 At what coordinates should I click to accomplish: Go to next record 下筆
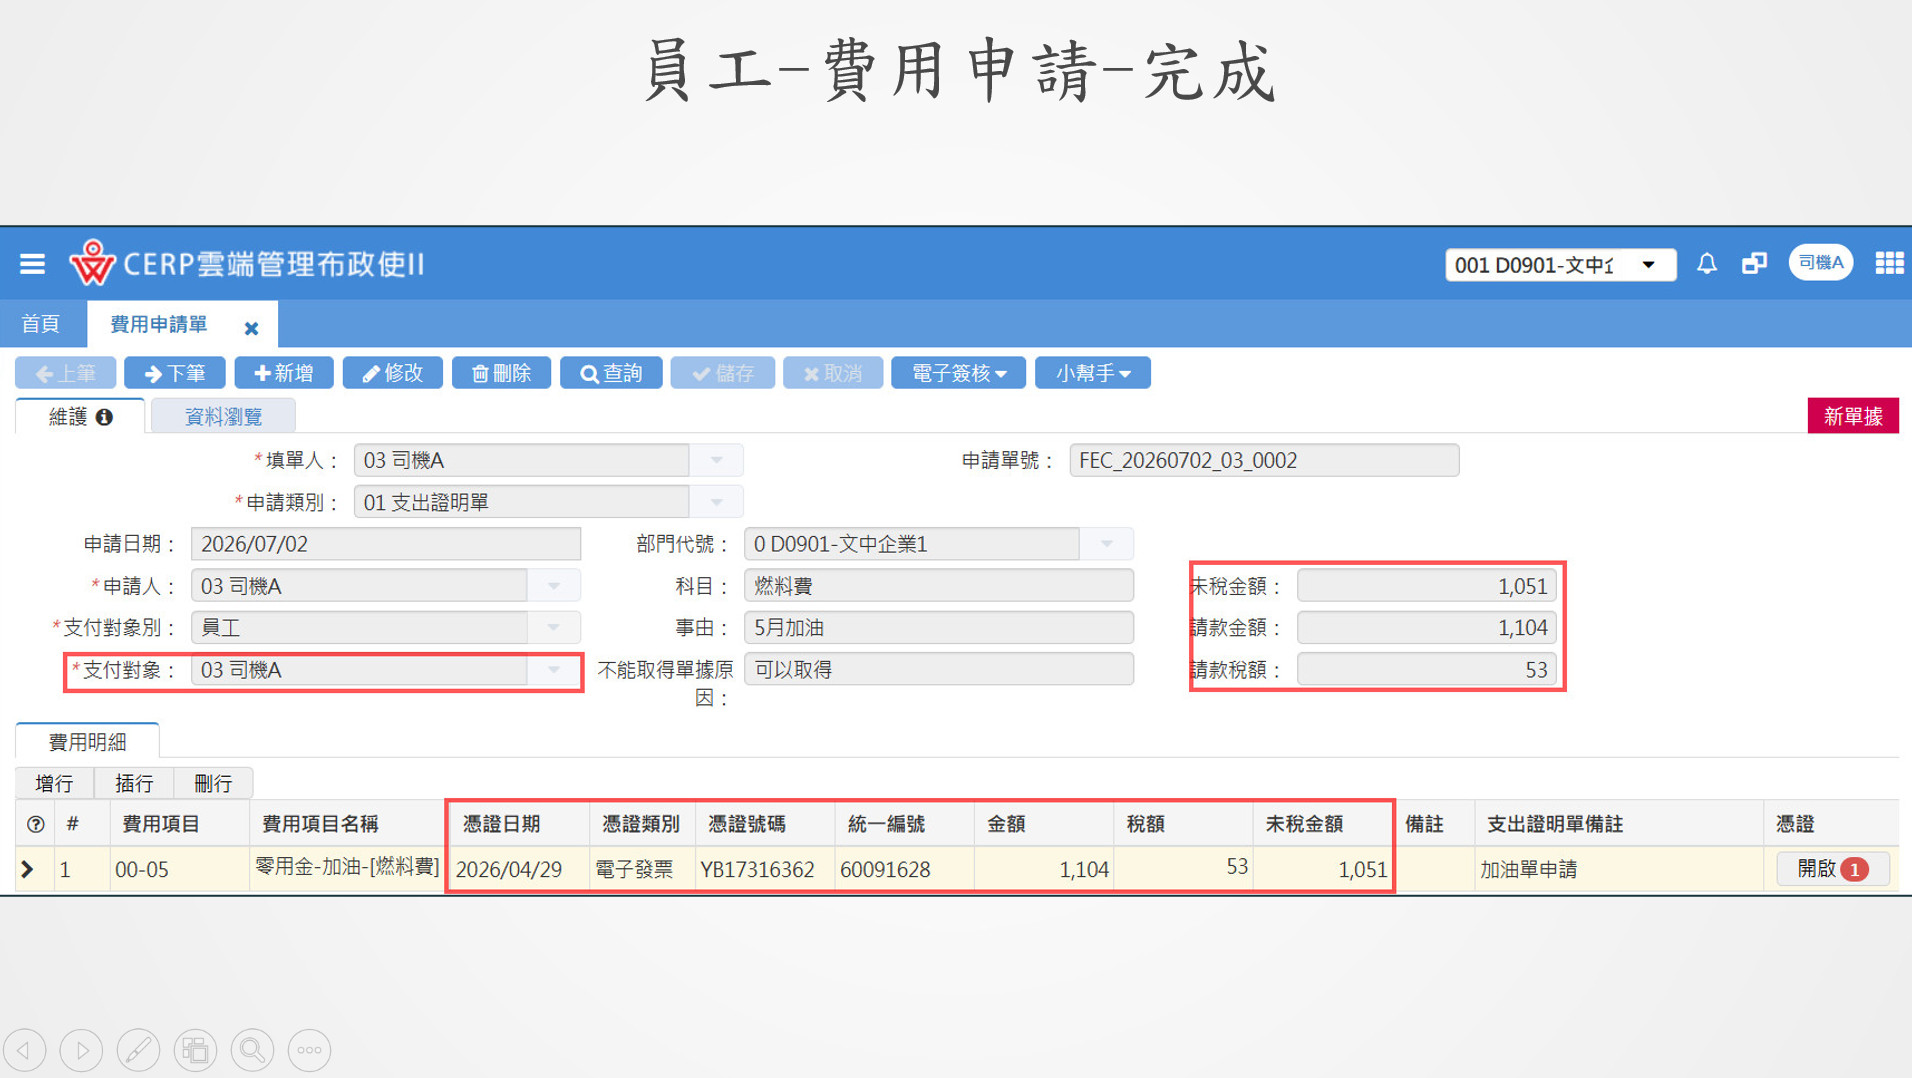point(175,373)
